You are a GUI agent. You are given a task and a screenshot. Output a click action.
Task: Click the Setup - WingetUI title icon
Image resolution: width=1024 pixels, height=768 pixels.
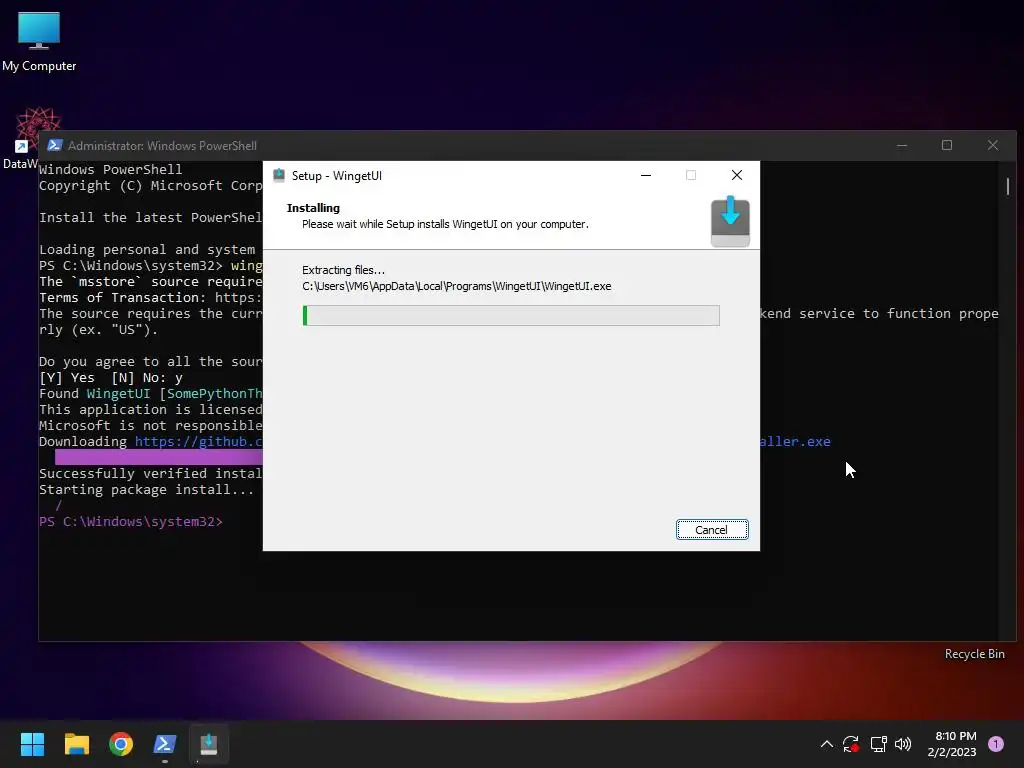tap(279, 175)
